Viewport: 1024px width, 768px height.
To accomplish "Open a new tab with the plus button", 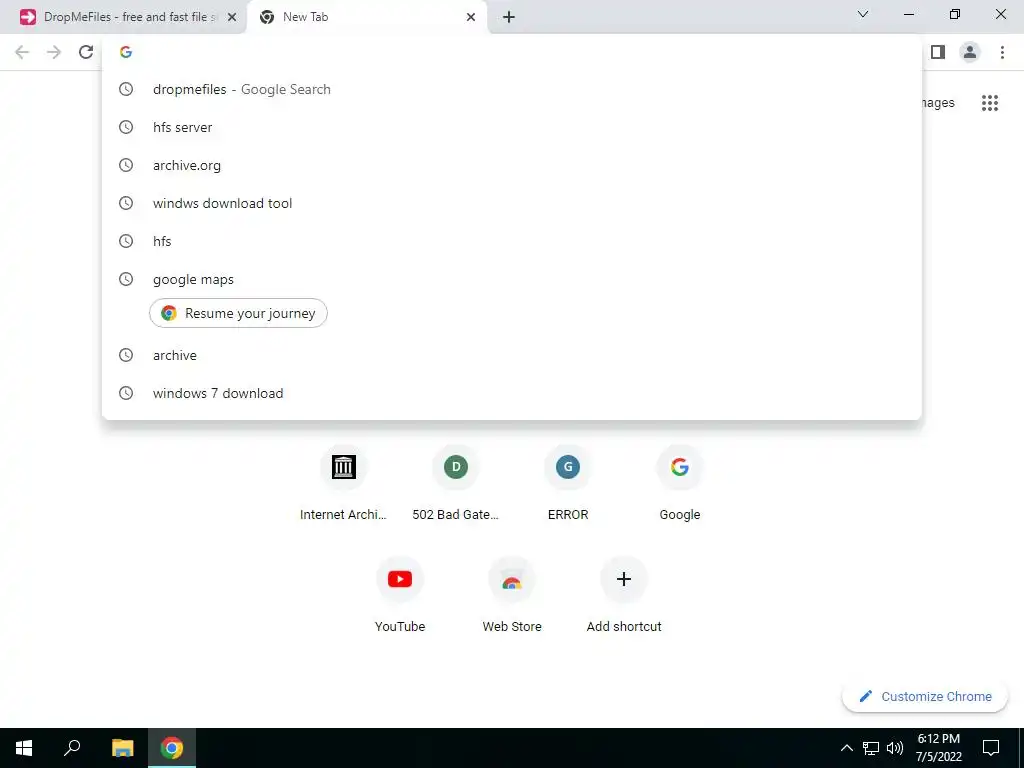I will pos(509,18).
